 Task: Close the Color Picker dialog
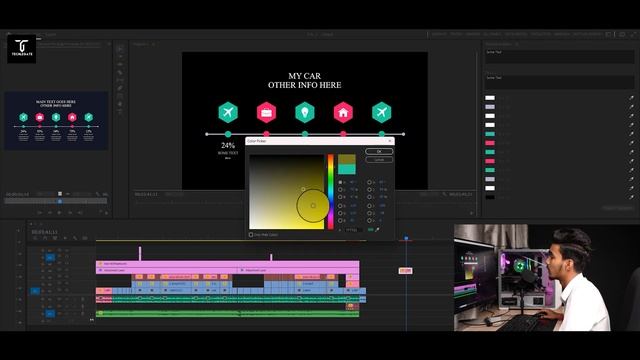click(x=390, y=141)
